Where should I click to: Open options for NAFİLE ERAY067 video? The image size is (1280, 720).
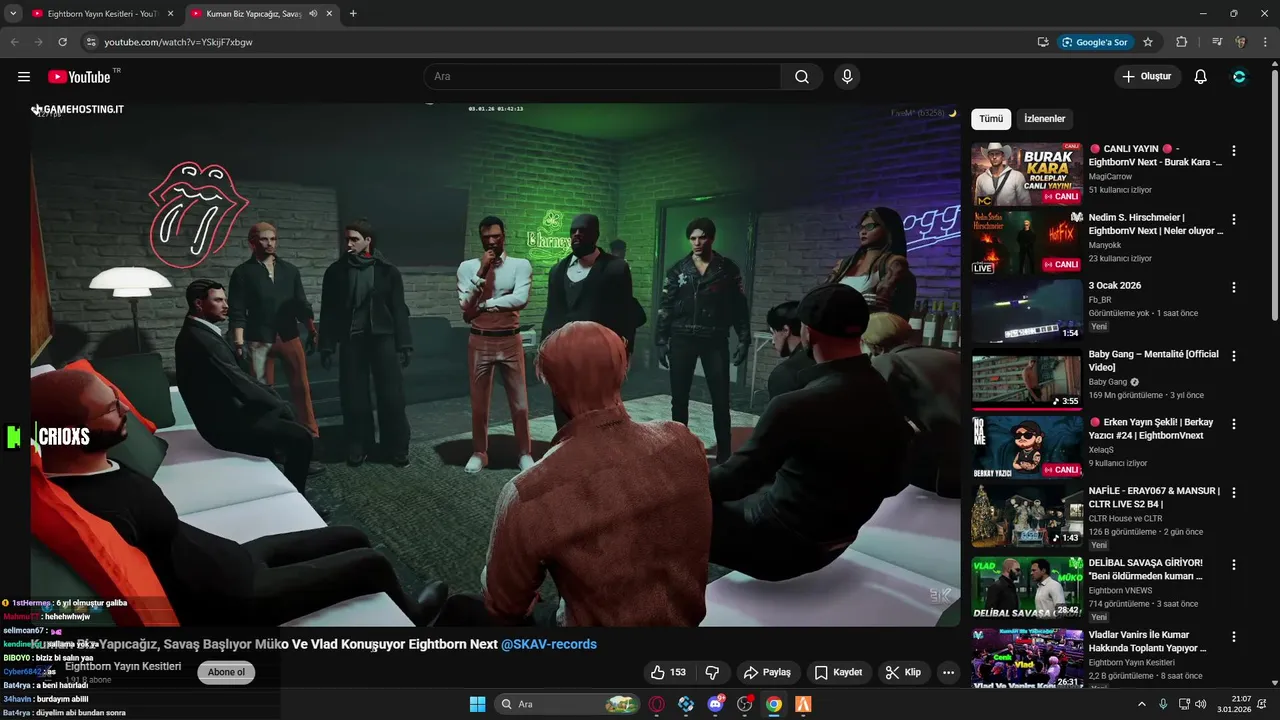1234,492
